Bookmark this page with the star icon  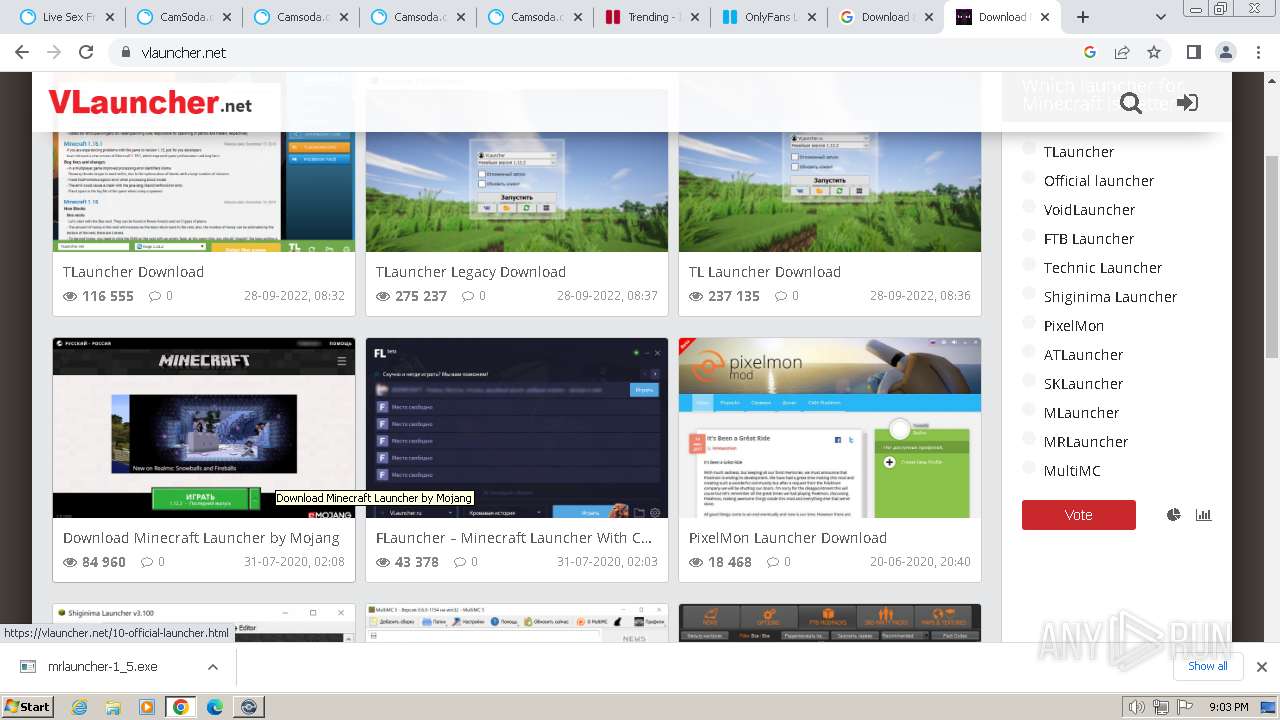[x=1154, y=53]
